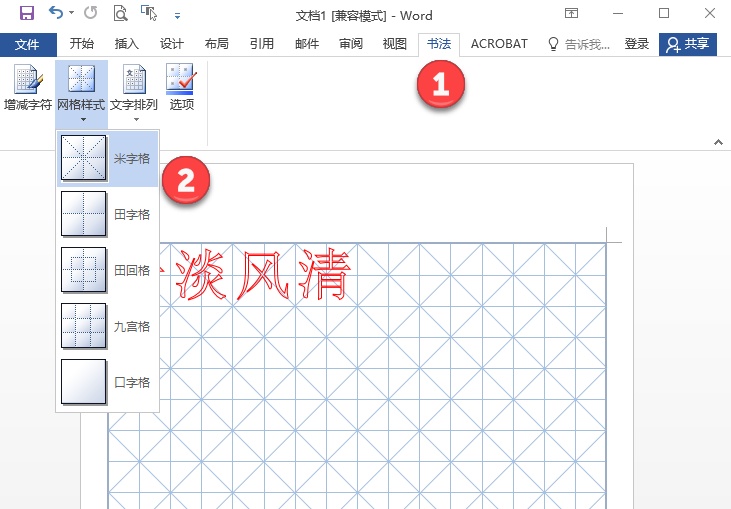Click the 九宫格 menu label
This screenshot has width=731, height=509.
point(132,326)
